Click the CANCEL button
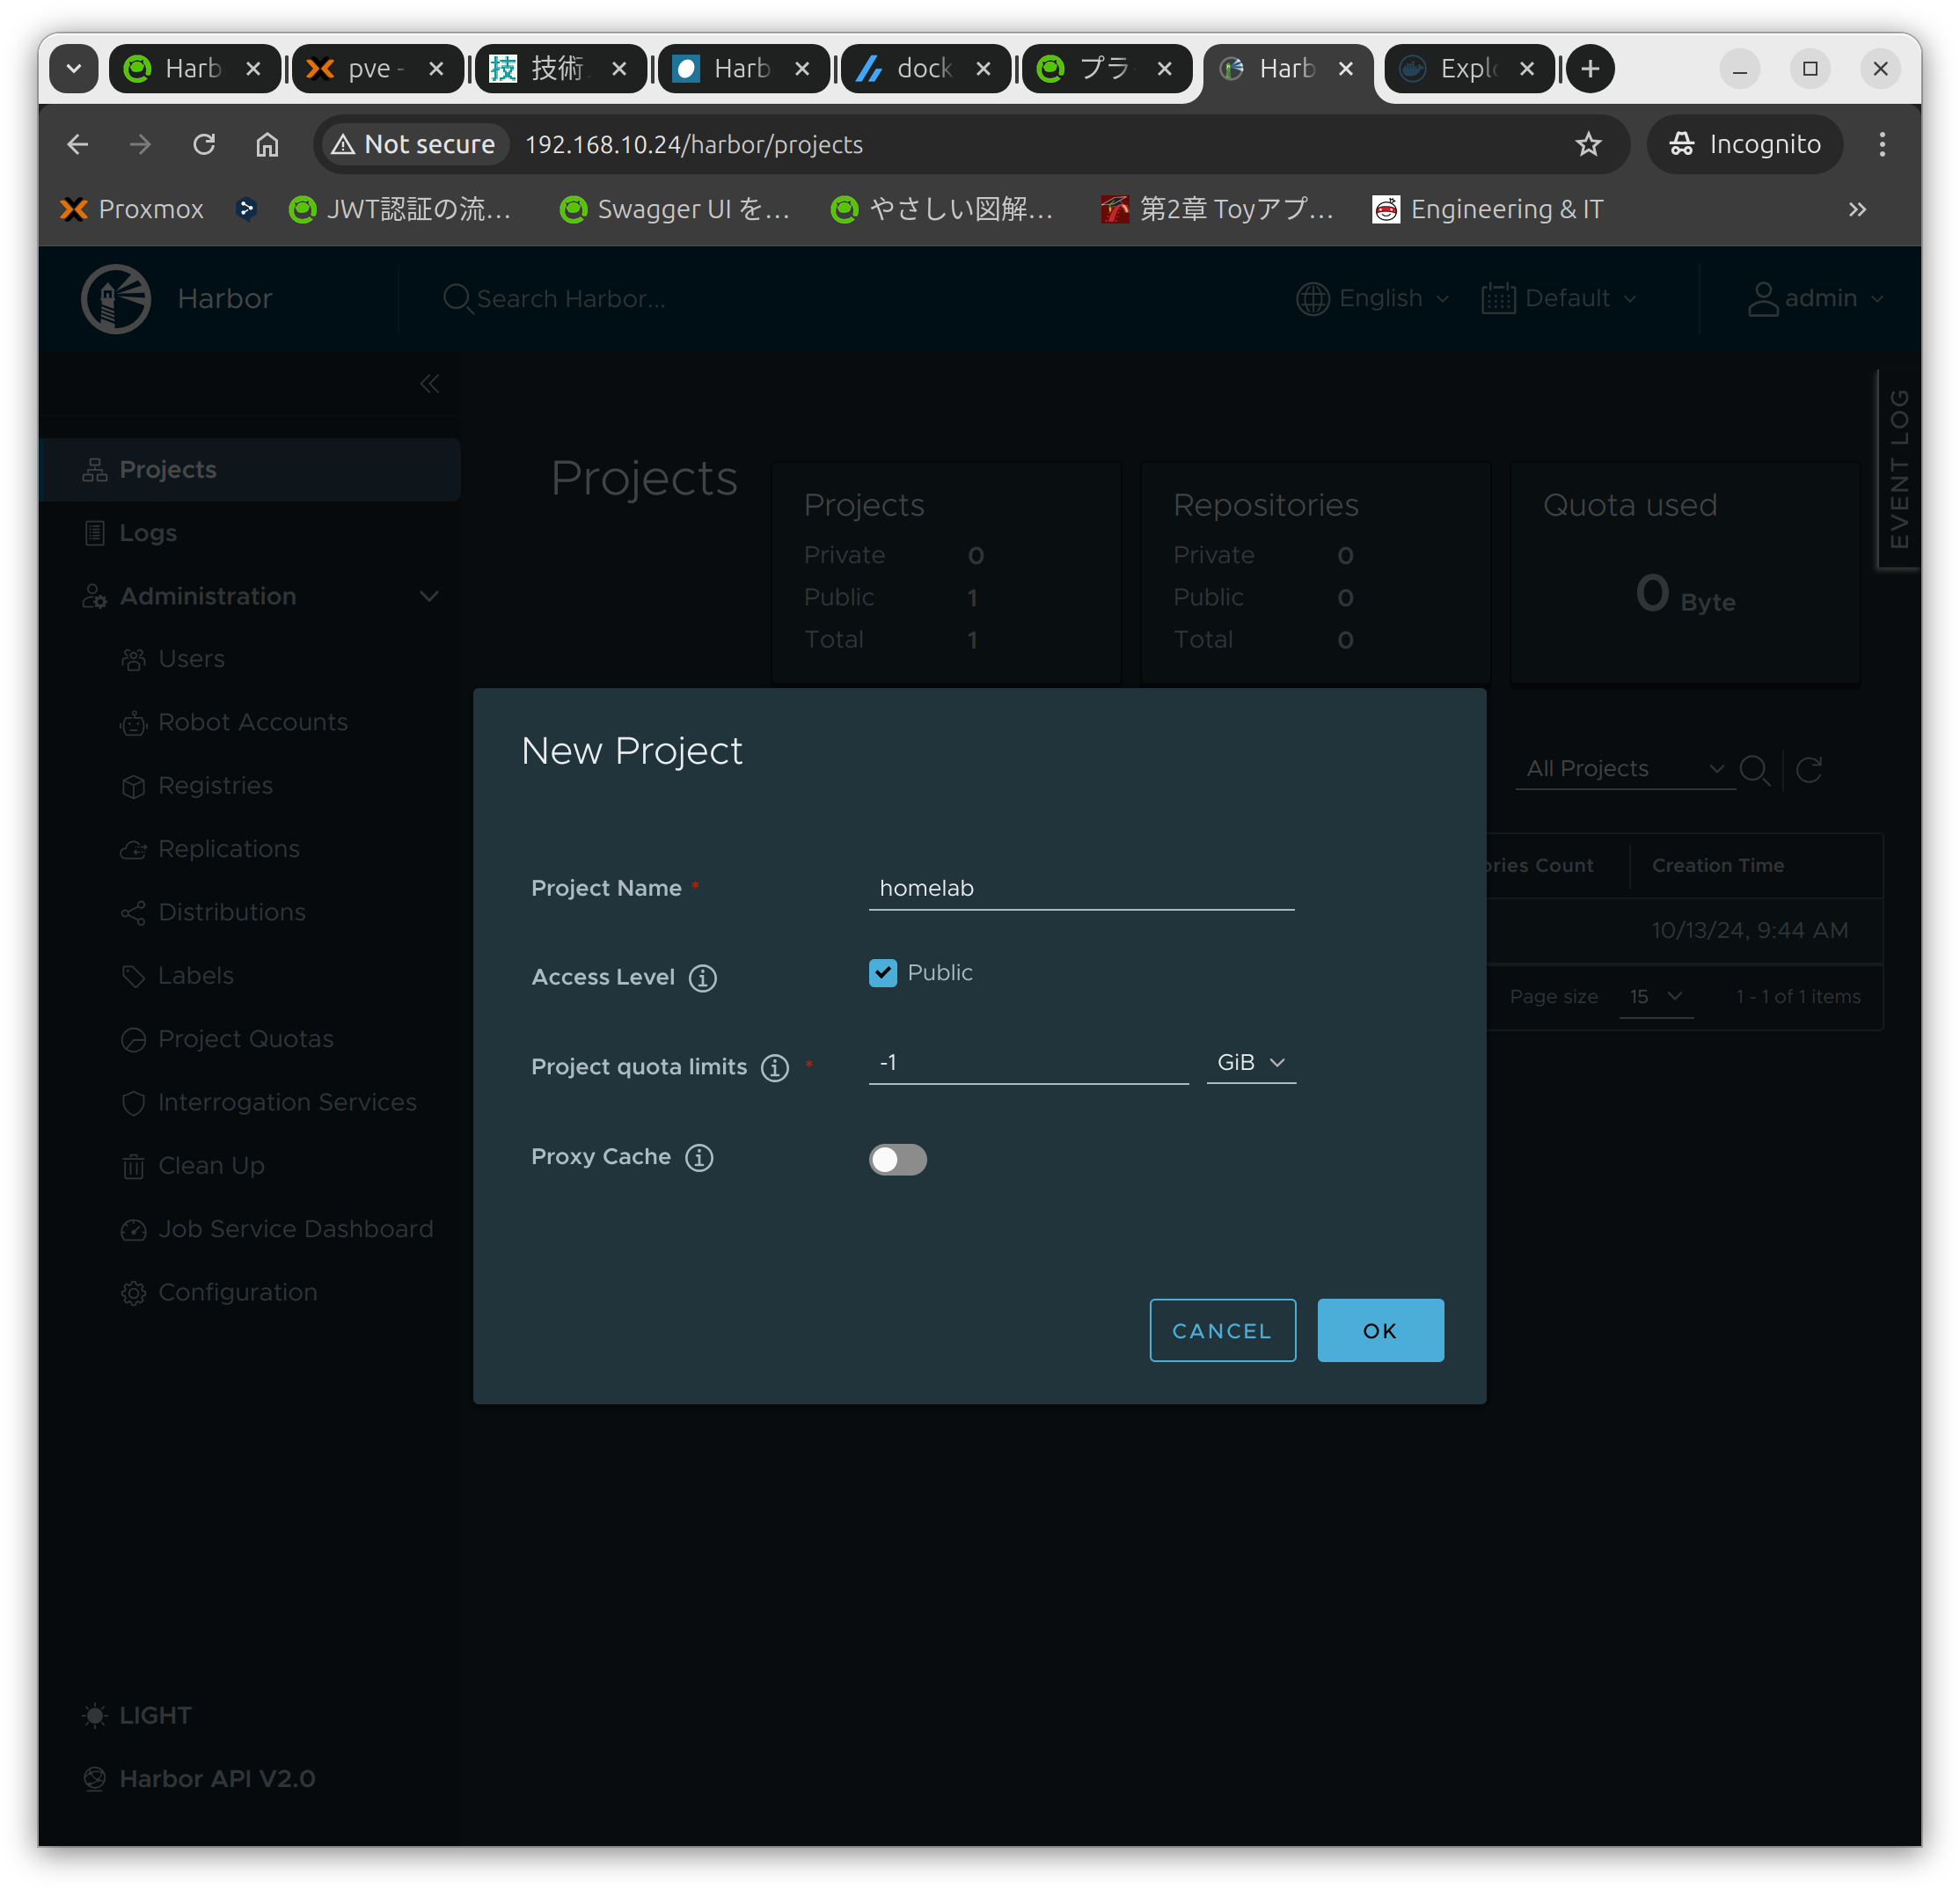1960x1890 pixels. (x=1222, y=1330)
